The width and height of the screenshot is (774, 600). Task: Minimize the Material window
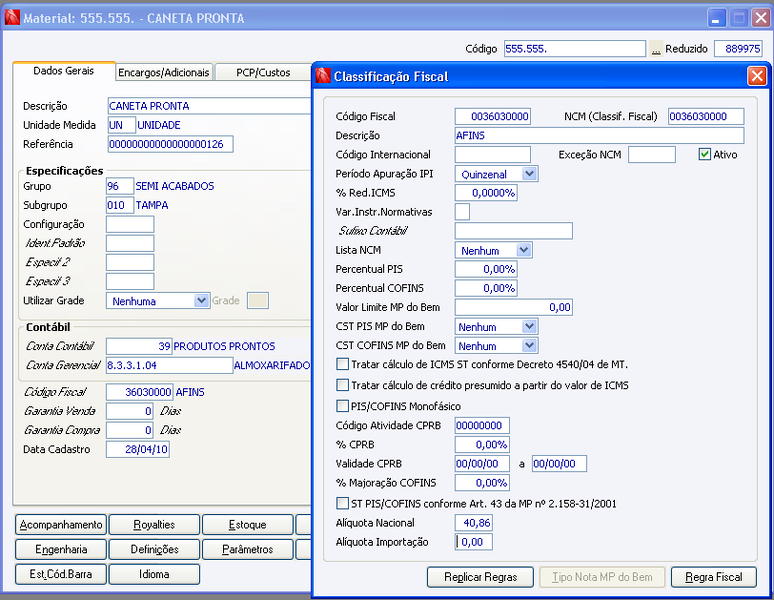coord(716,18)
